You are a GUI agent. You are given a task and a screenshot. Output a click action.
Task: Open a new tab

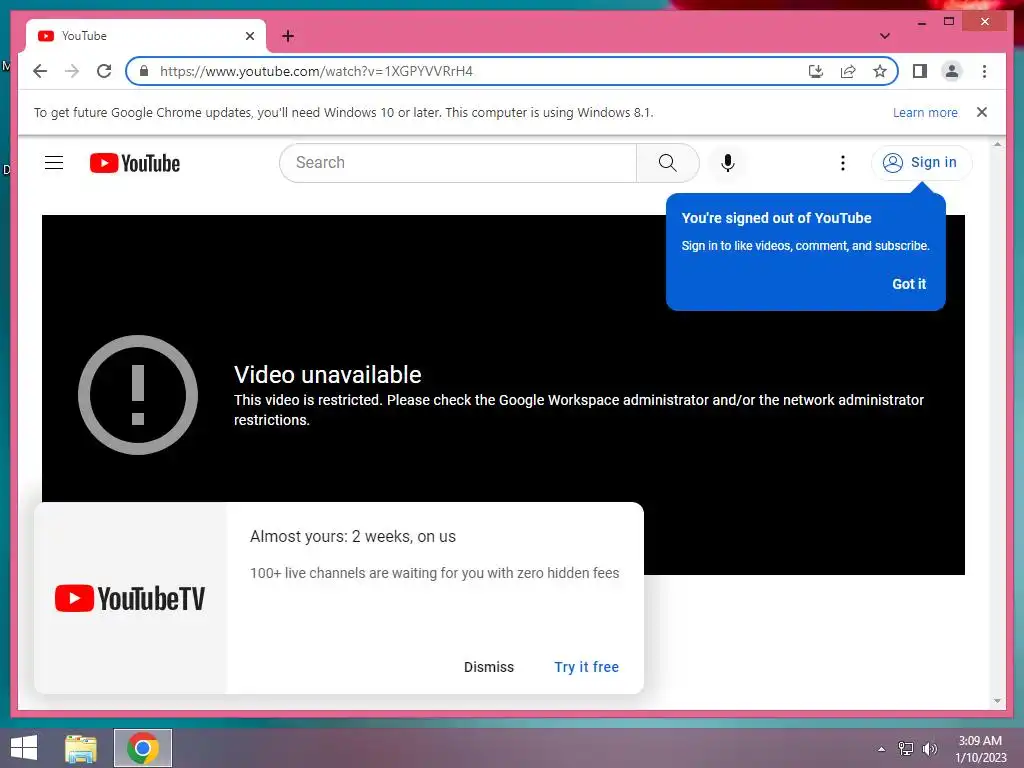(288, 36)
